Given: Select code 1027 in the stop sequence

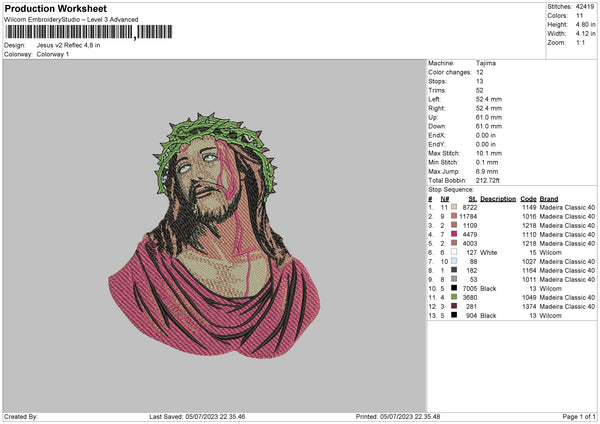Looking at the screenshot, I should point(529,262).
